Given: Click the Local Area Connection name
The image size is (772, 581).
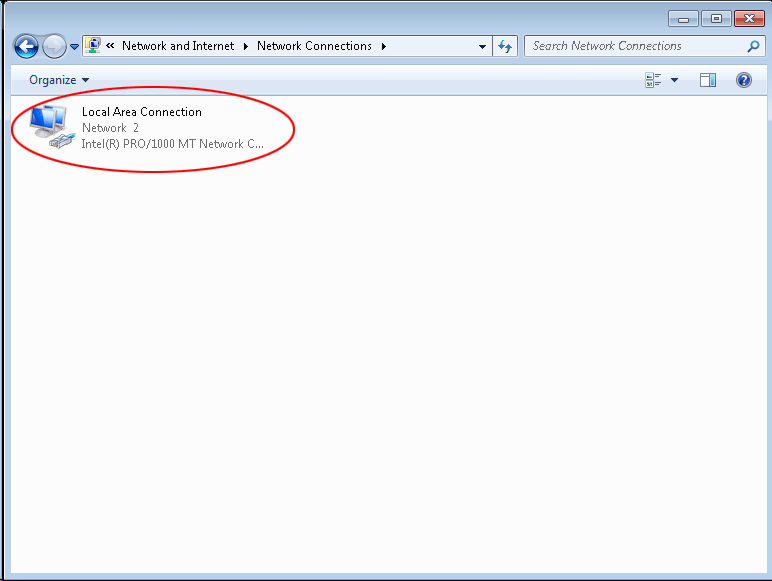Looking at the screenshot, I should point(142,112).
